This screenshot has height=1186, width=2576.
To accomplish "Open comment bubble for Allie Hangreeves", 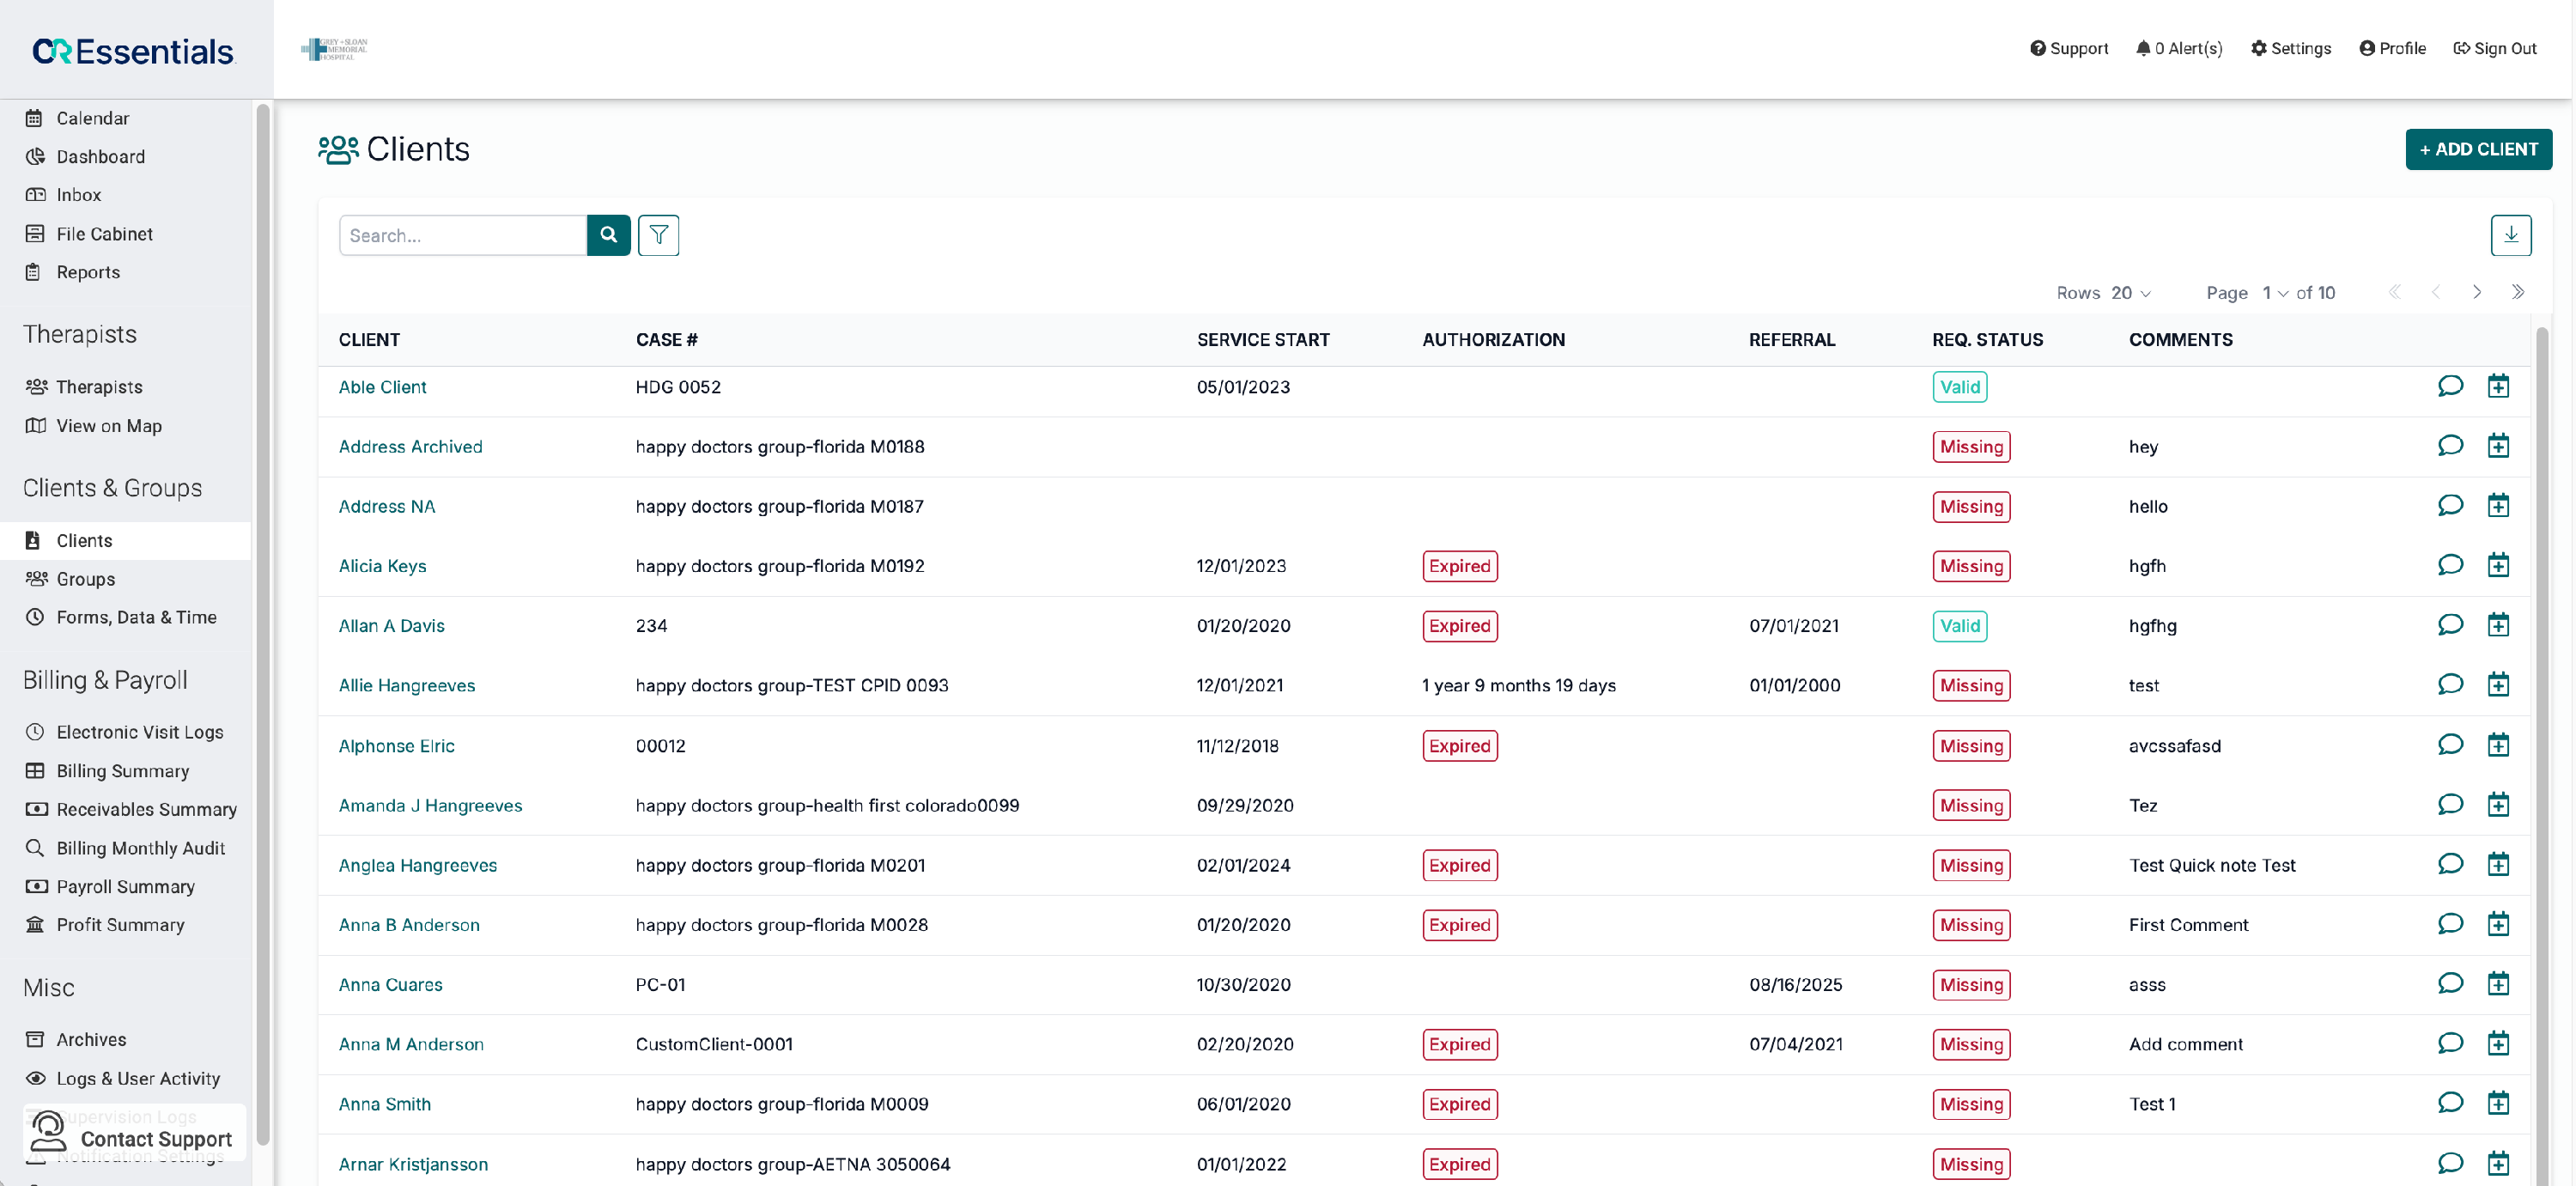I will point(2450,685).
